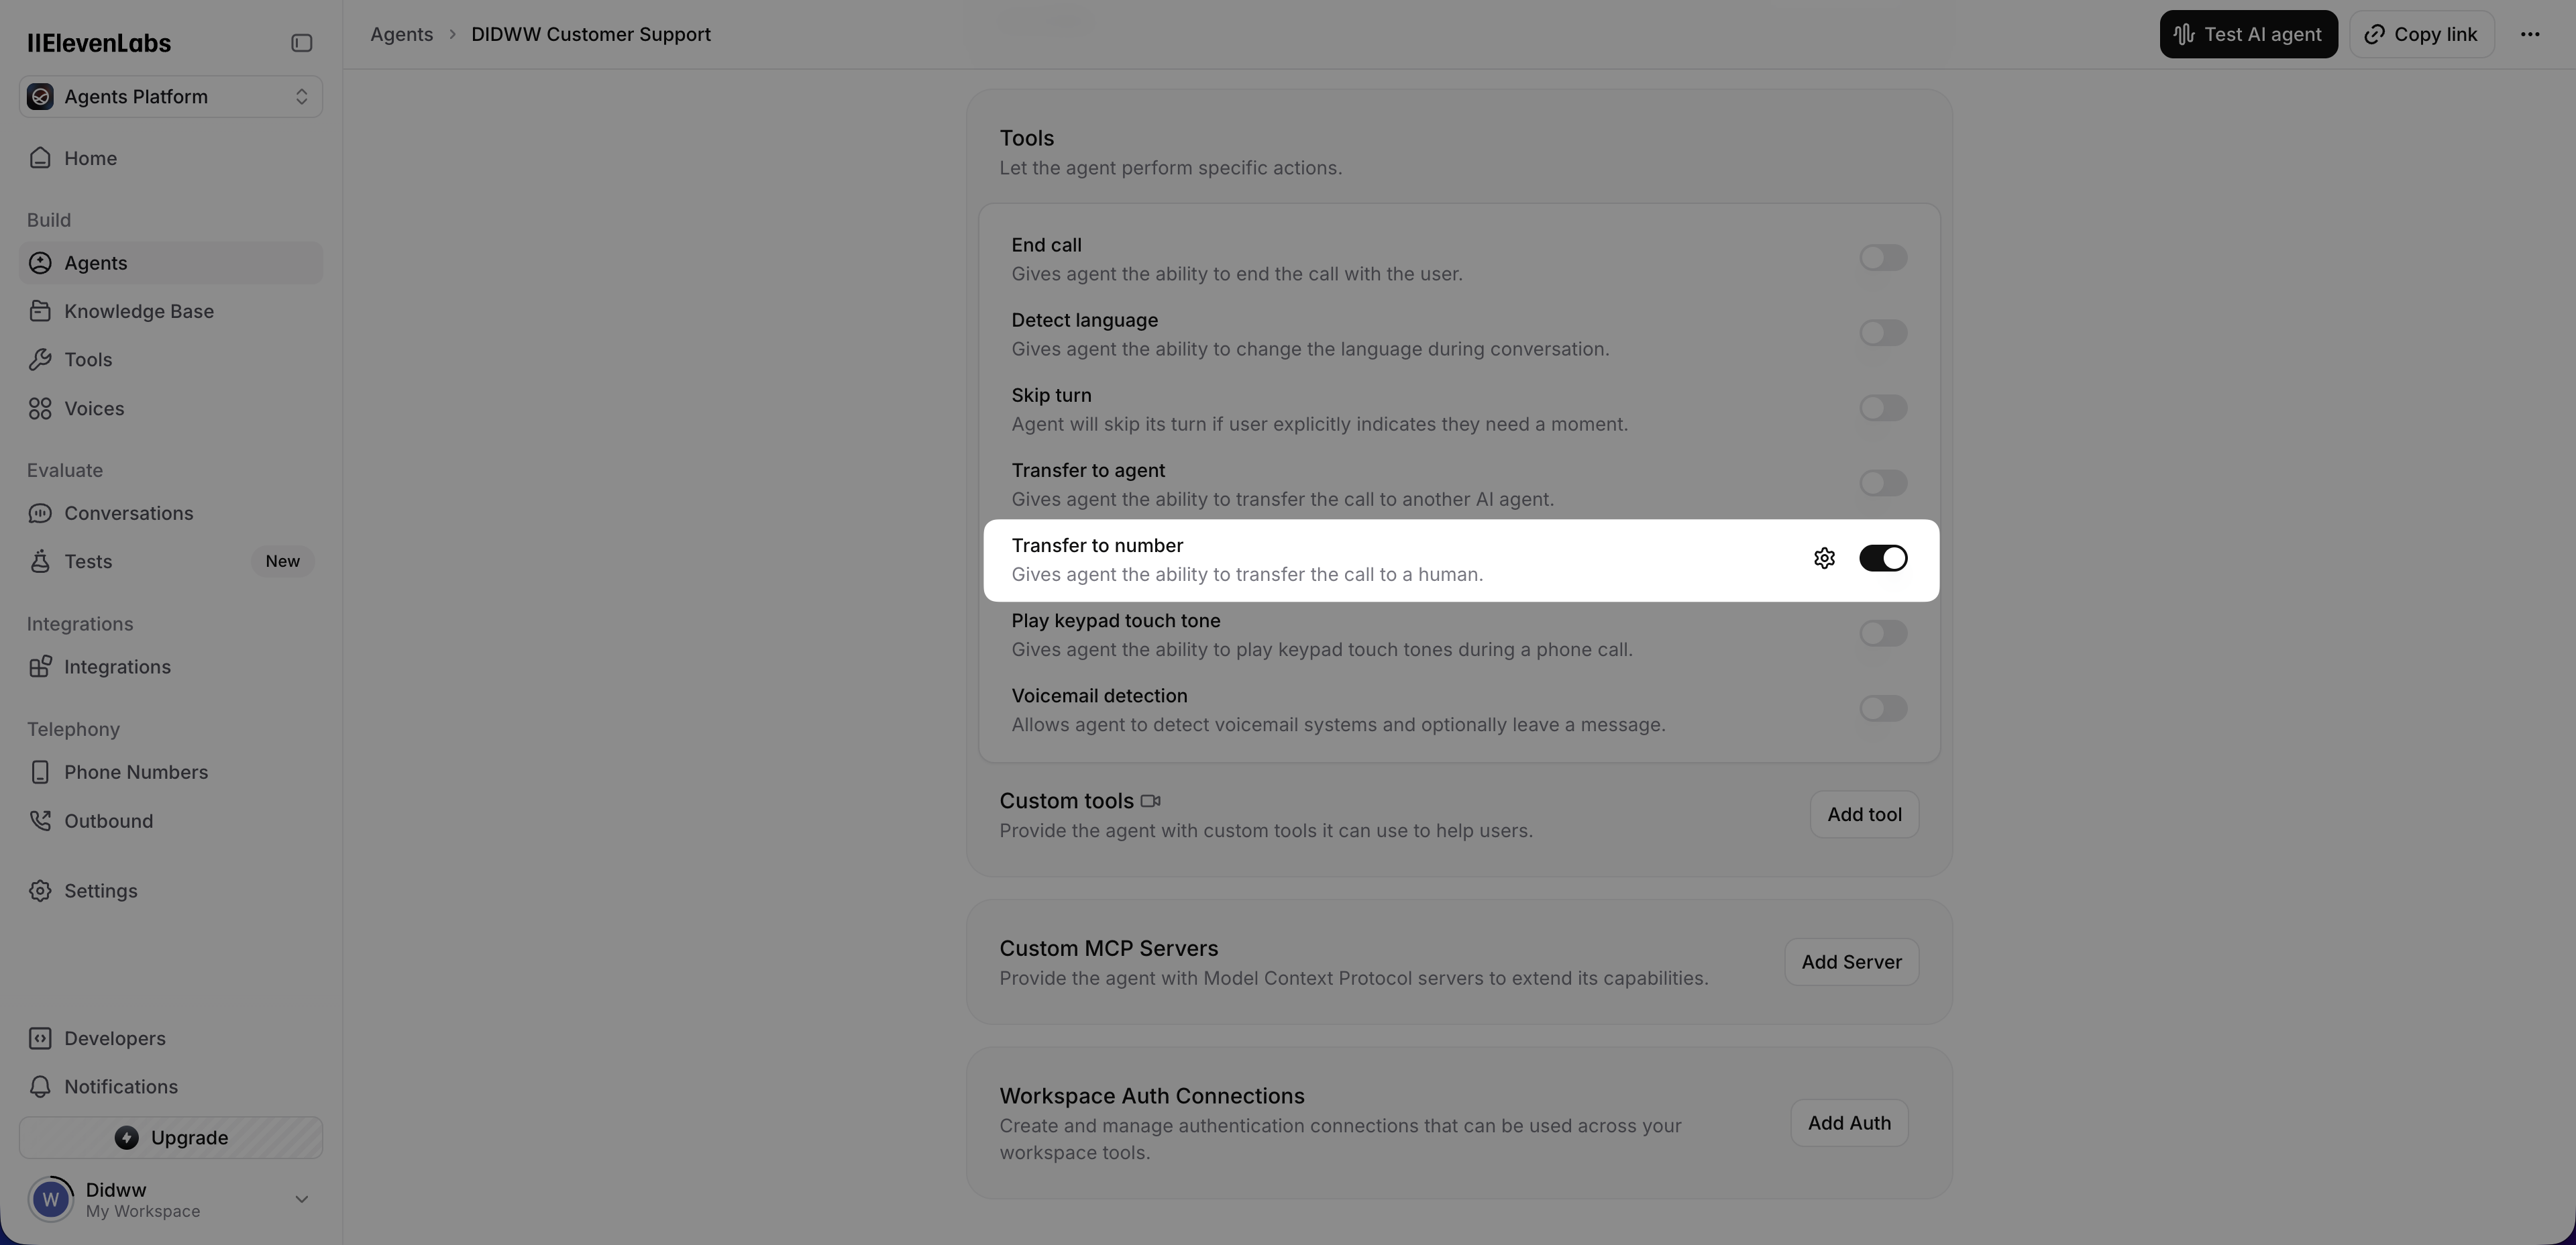Open Phone Numbers menu item
Viewport: 2576px width, 1245px height.
click(136, 772)
